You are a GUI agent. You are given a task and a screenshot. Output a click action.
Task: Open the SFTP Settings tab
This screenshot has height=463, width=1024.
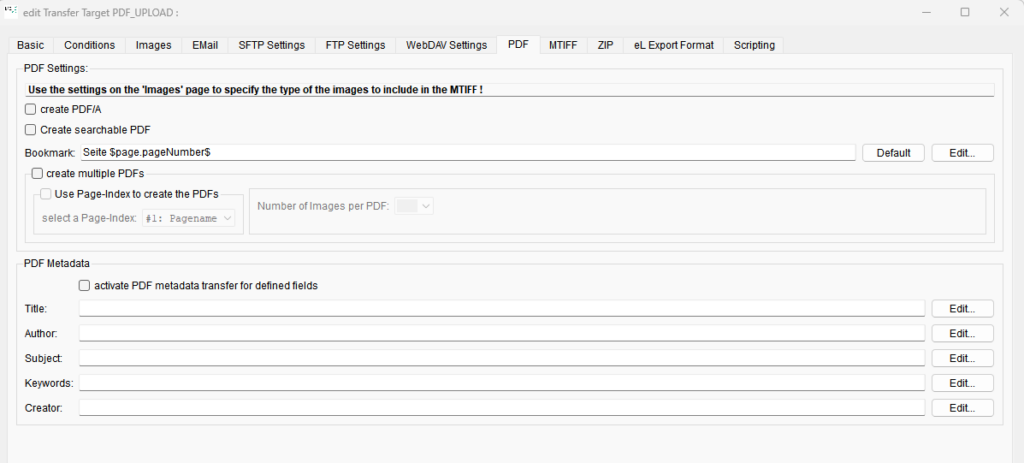[x=271, y=45]
